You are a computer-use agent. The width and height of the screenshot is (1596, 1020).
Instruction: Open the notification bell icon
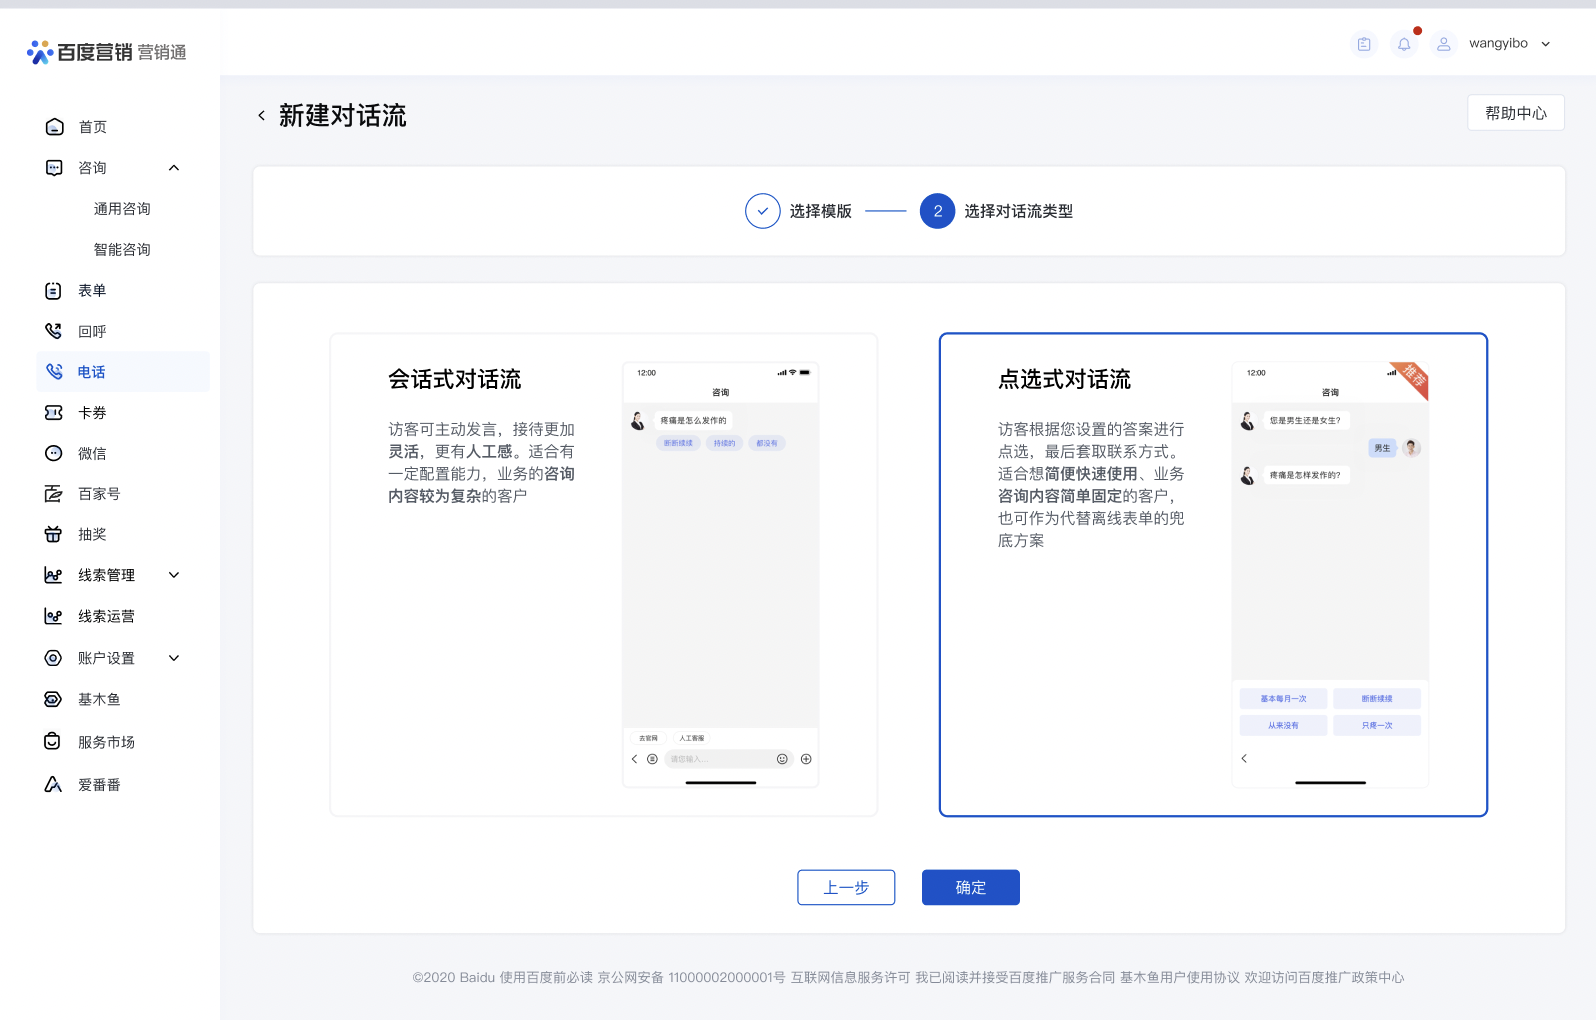click(1404, 44)
